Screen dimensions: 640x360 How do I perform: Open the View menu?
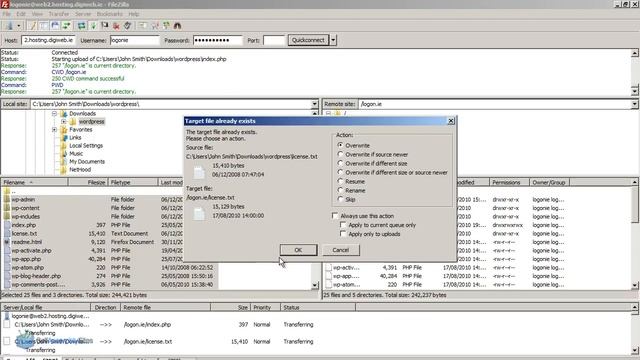(37, 14)
